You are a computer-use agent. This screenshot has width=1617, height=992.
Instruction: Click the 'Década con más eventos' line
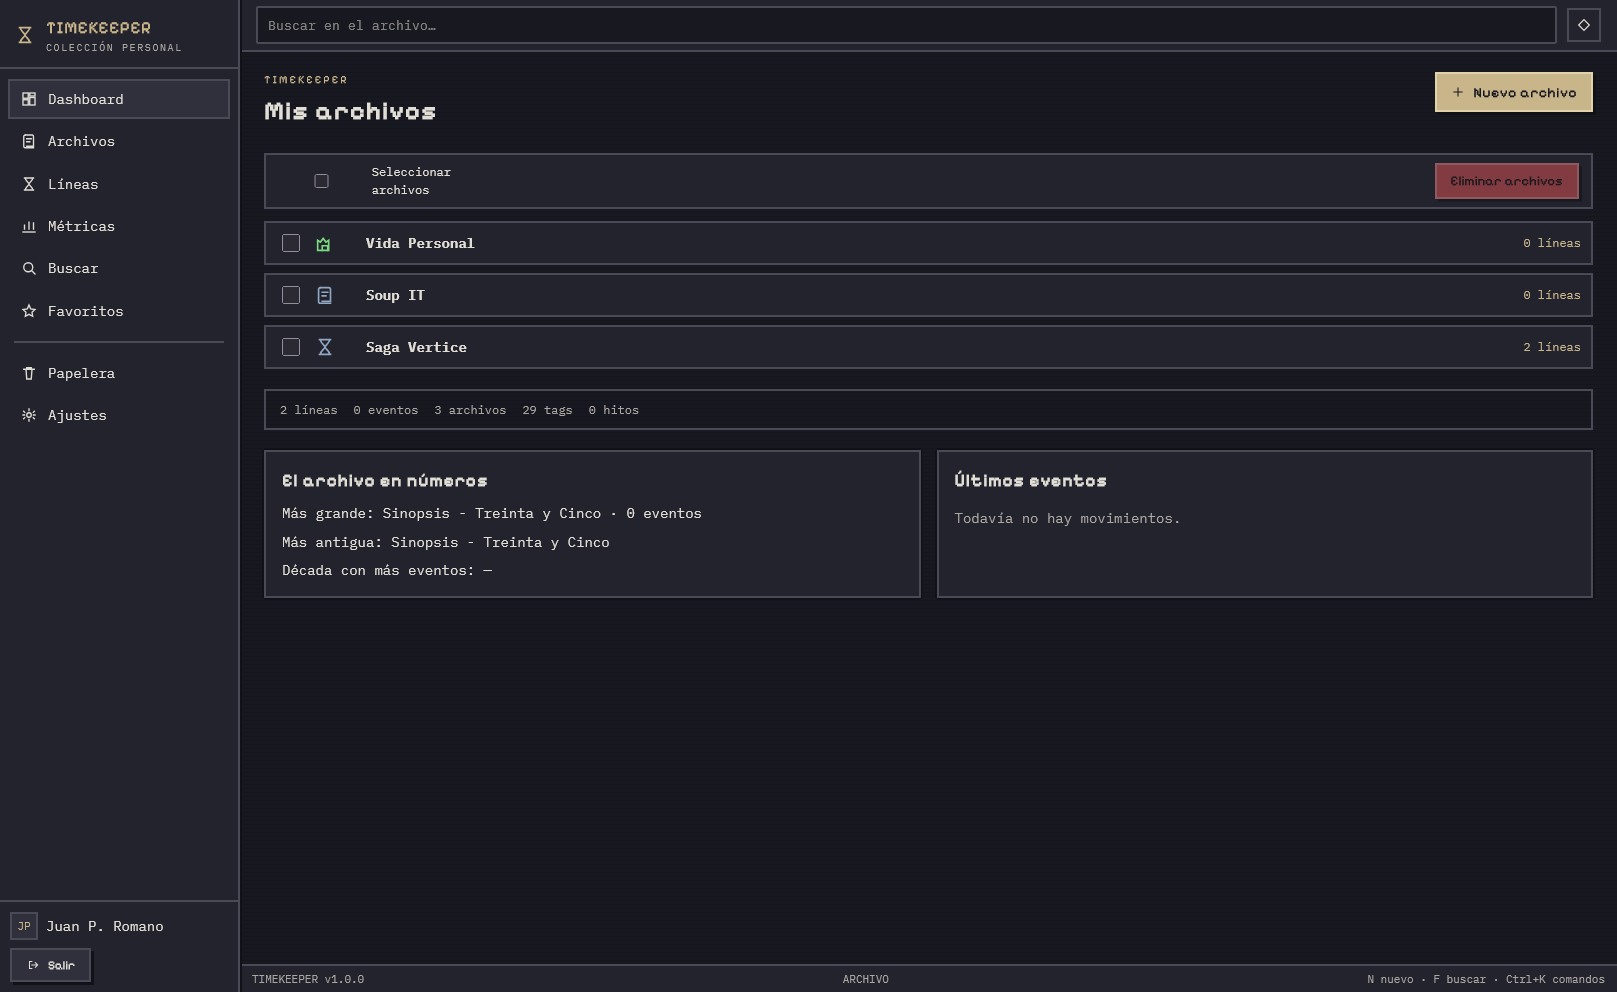coord(387,570)
